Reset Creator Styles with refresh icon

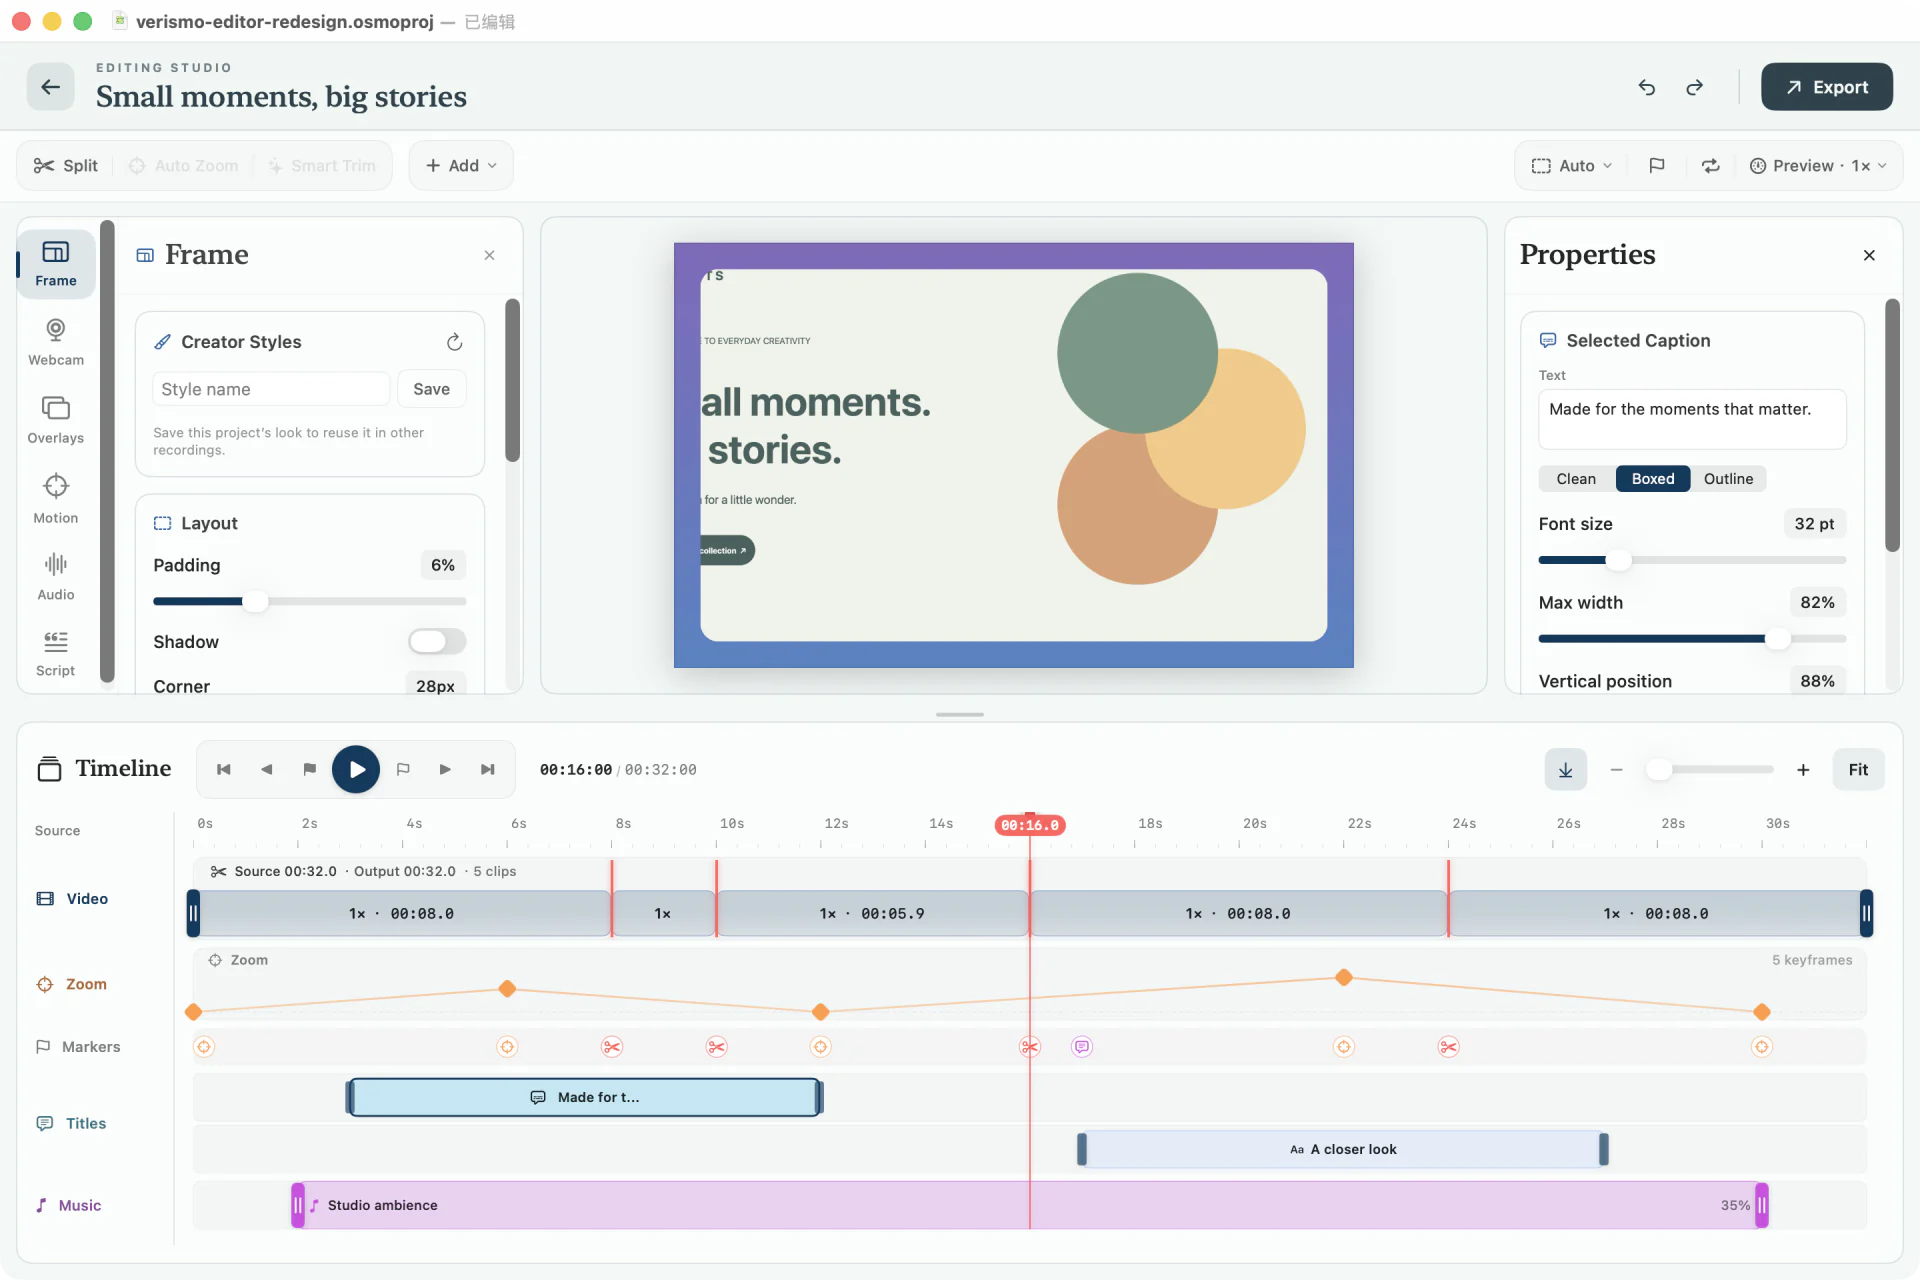455,342
